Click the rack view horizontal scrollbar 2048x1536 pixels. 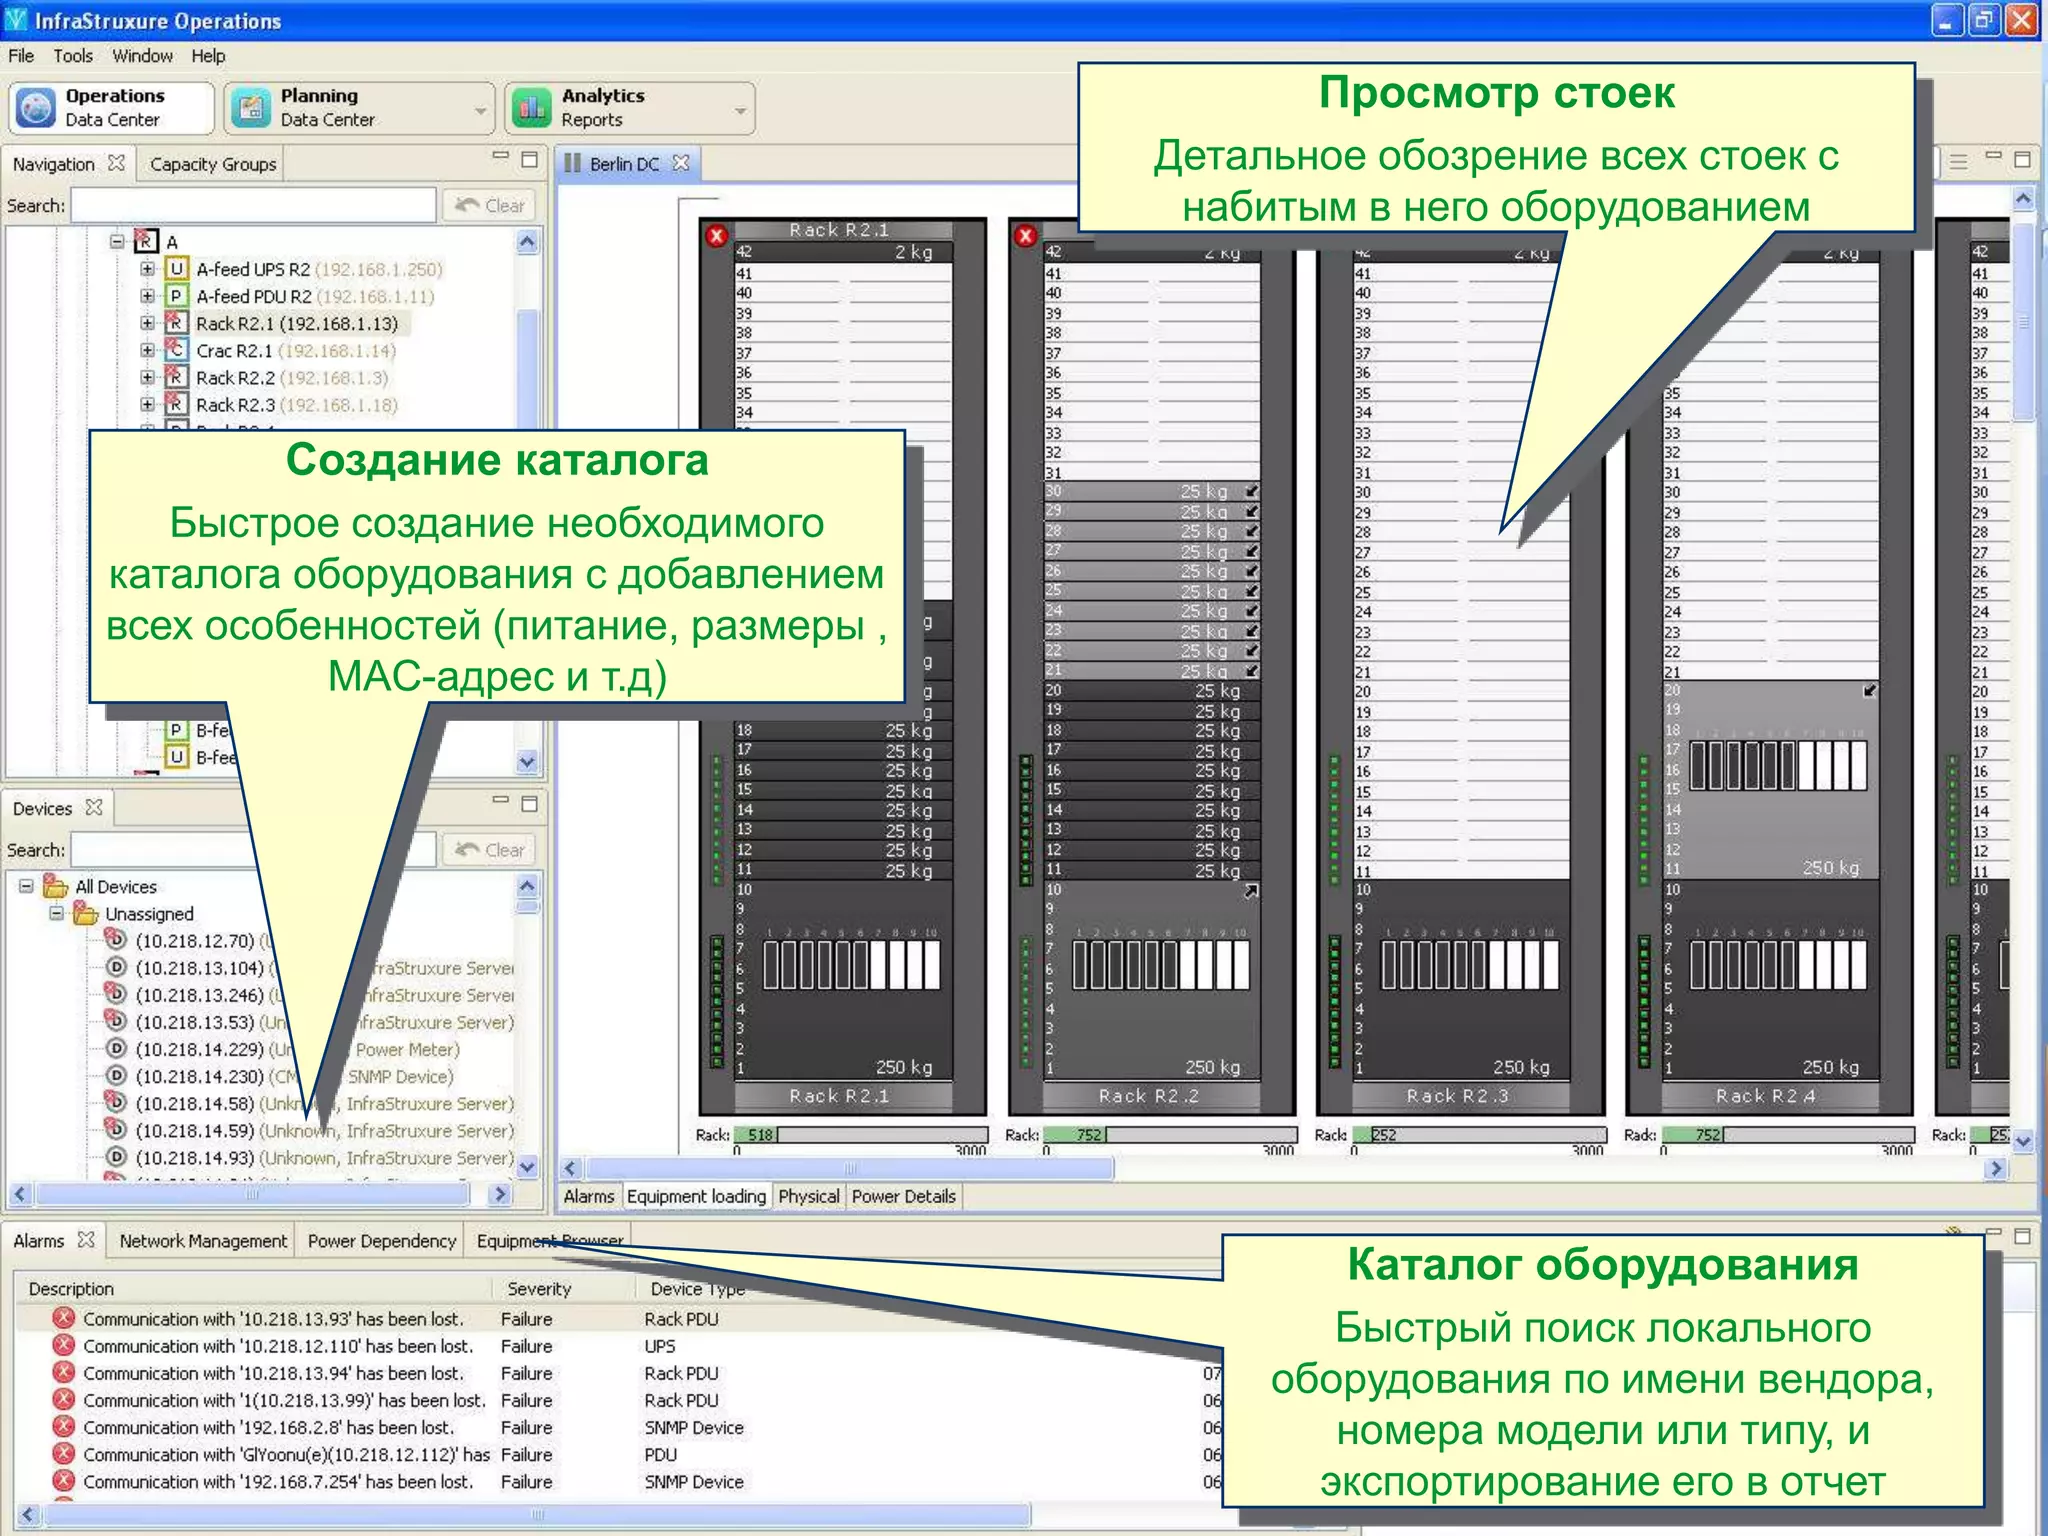[850, 1168]
